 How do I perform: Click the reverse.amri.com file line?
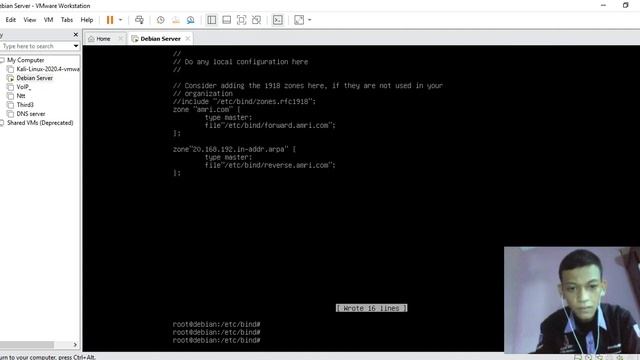tap(270, 165)
